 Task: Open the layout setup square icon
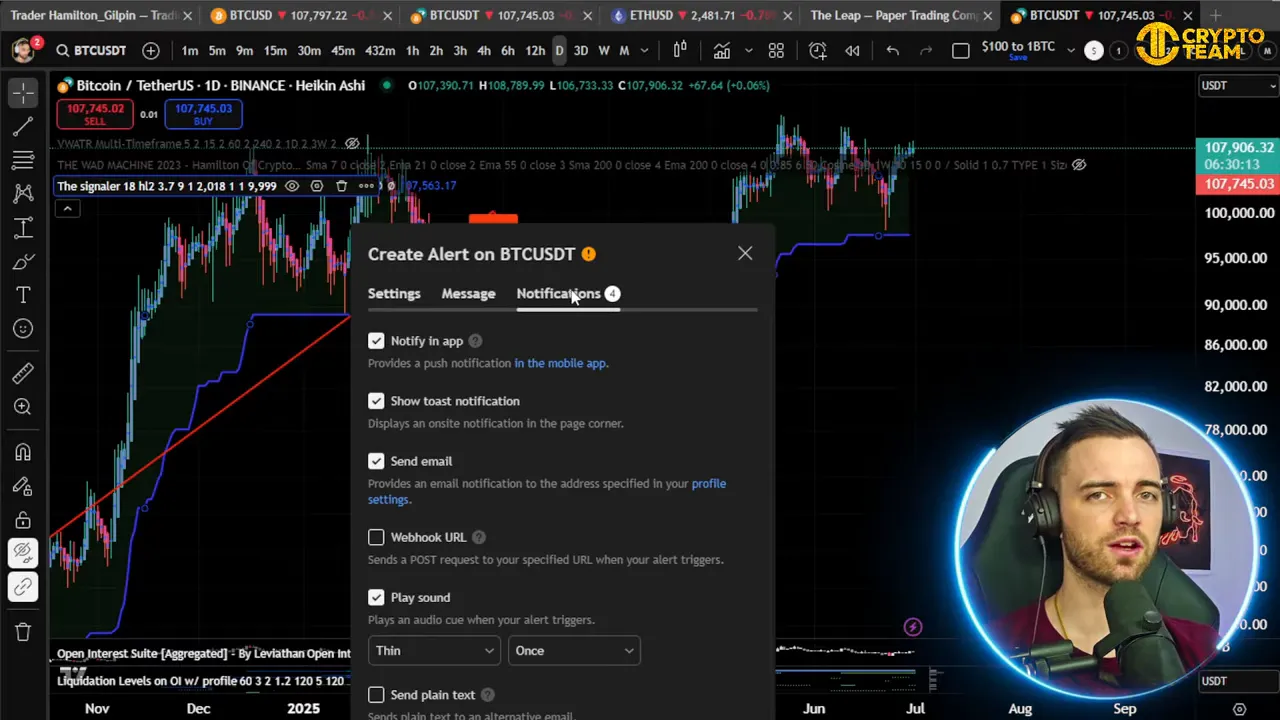pos(961,51)
